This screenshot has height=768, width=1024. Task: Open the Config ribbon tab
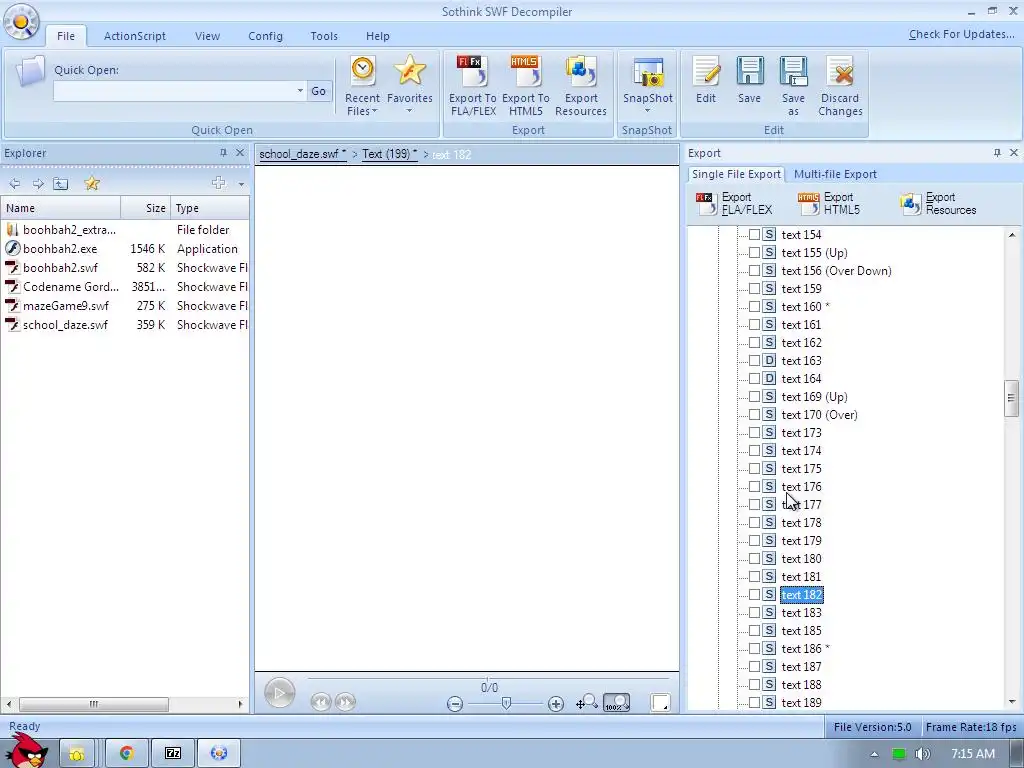[x=265, y=36]
